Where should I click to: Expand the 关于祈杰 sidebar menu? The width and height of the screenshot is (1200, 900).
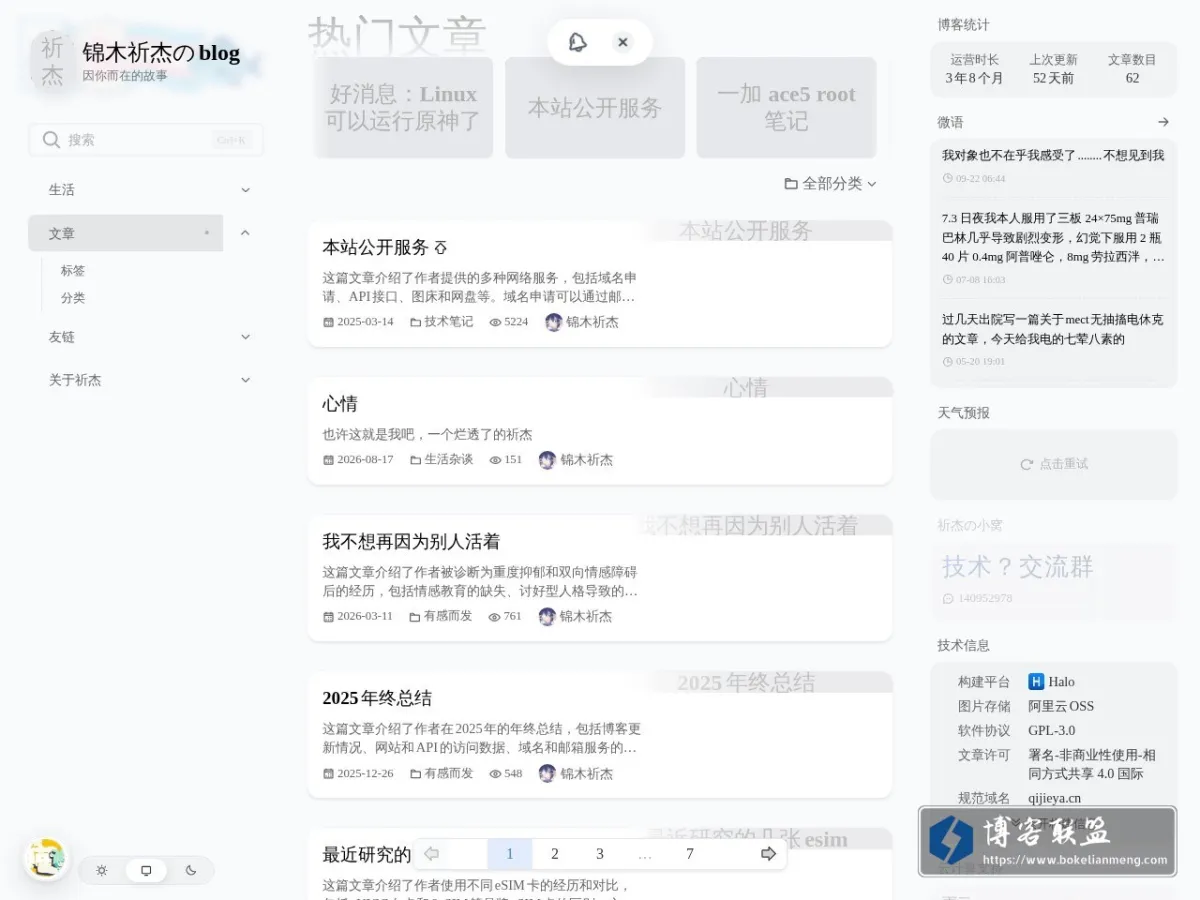(x=245, y=380)
